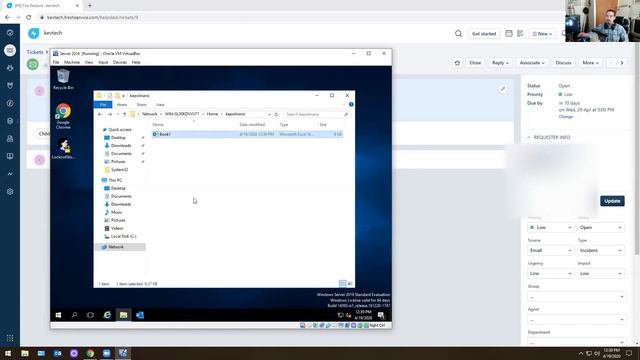Click the Explorer back arrow
Image resolution: width=640 pixels, height=360 pixels.
[100, 114]
